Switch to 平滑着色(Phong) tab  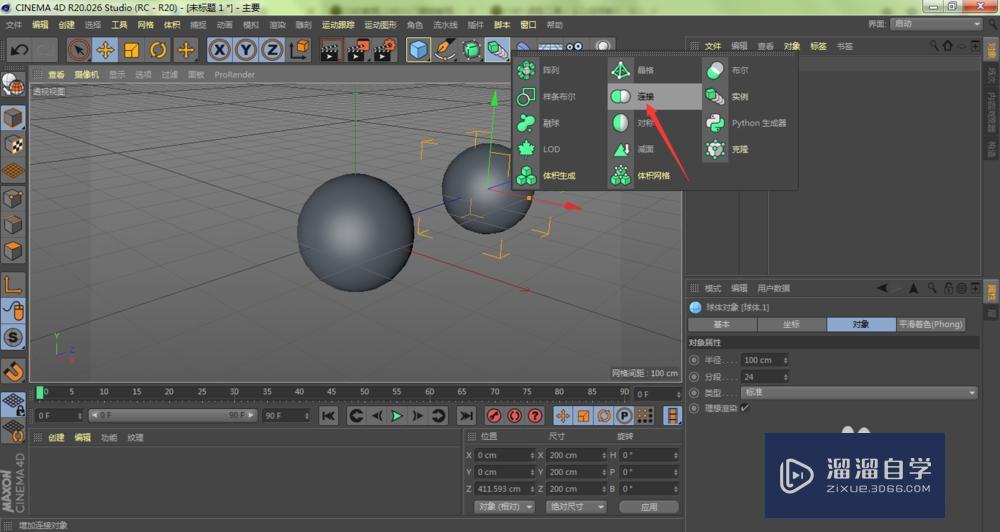930,324
